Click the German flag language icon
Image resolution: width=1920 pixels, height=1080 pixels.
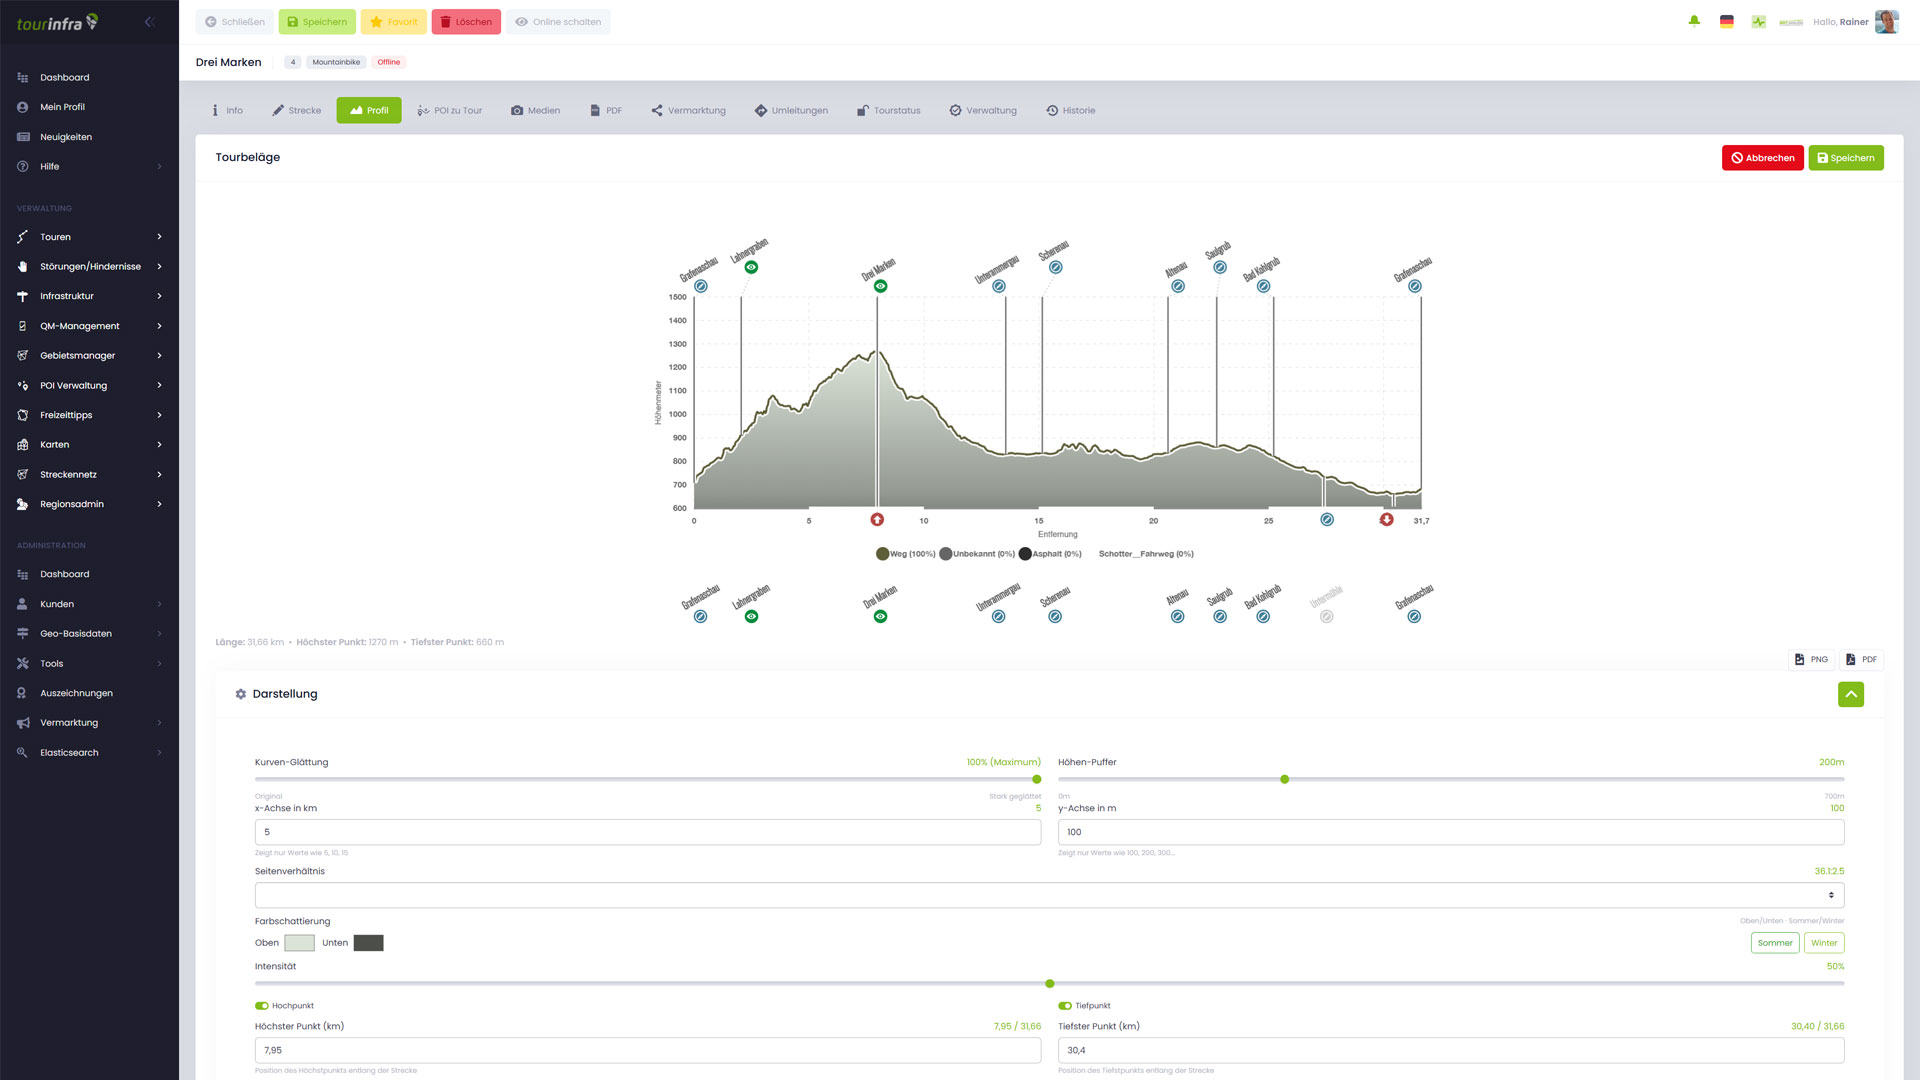point(1726,21)
